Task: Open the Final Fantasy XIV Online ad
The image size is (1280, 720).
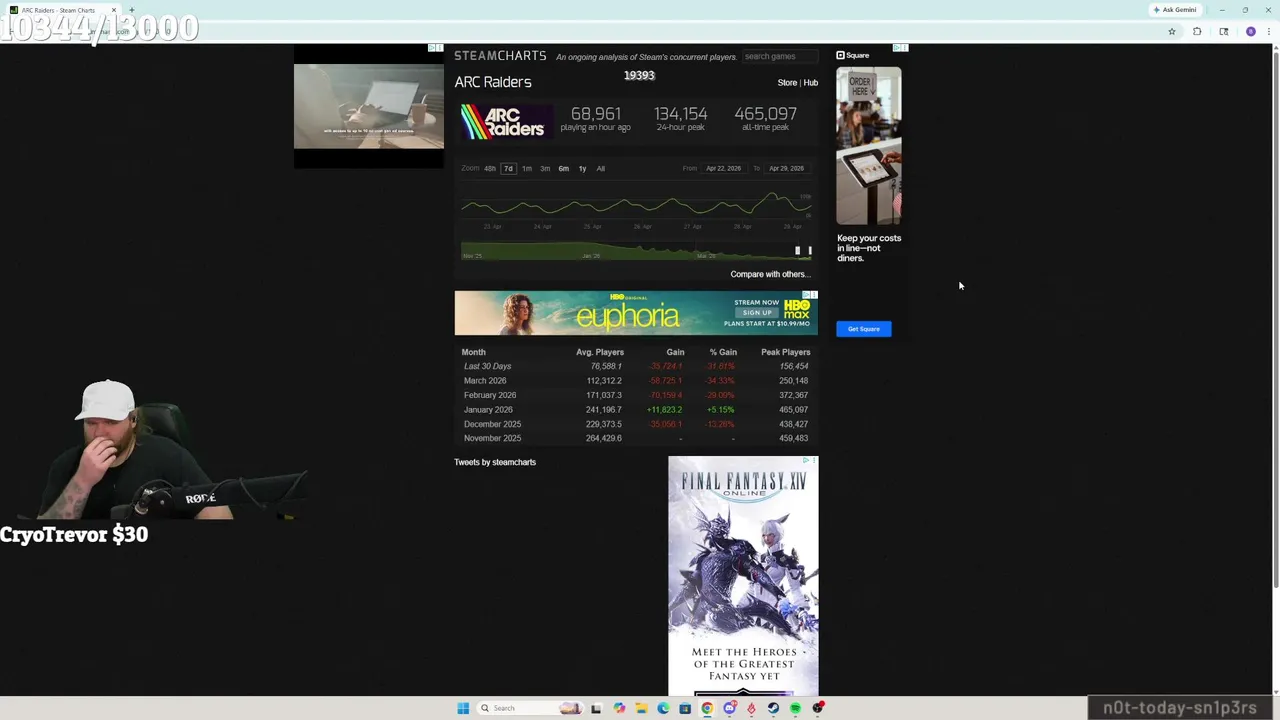Action: click(743, 576)
